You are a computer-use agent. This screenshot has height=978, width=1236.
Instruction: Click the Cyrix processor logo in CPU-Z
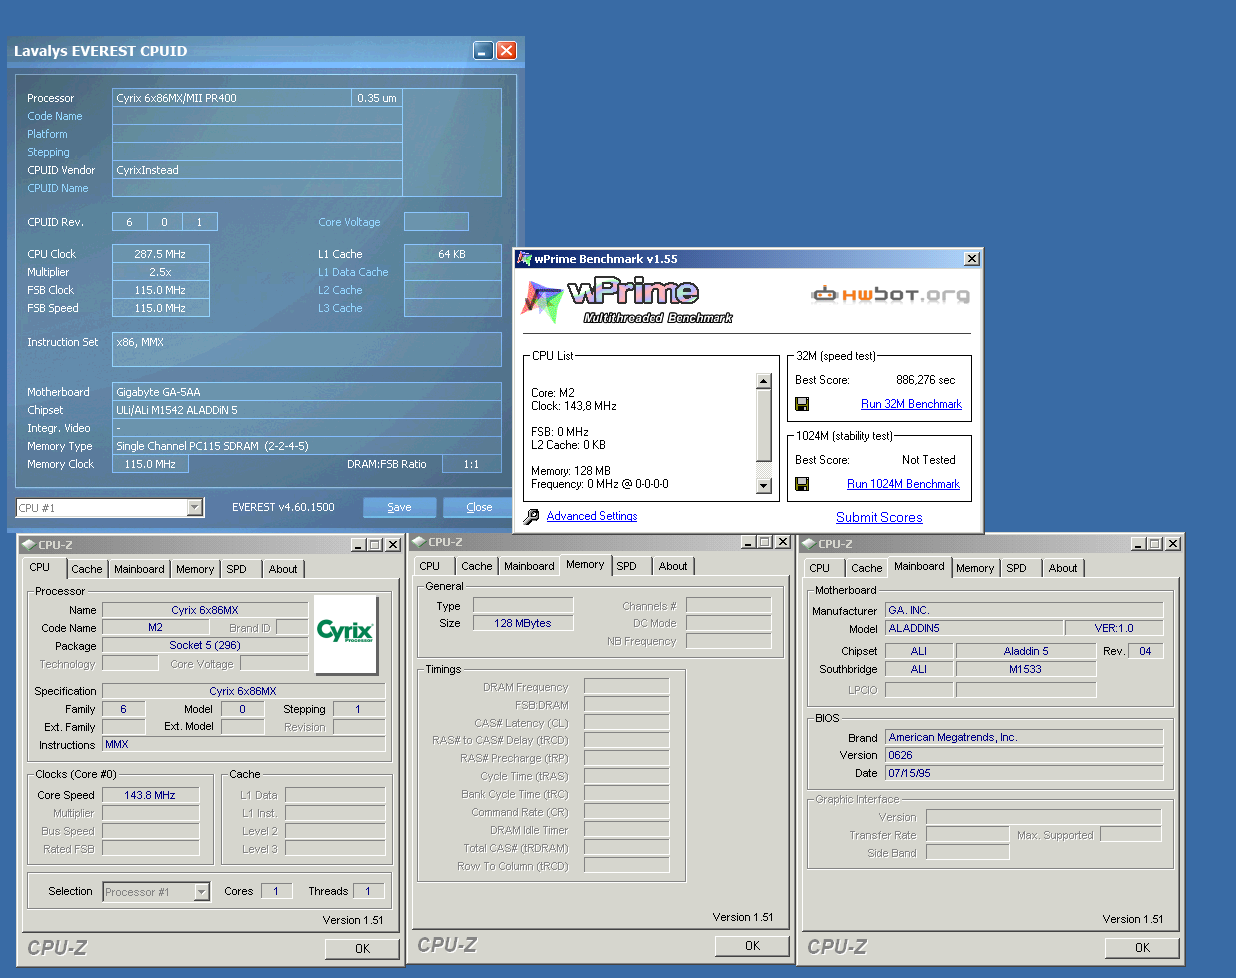[x=345, y=634]
